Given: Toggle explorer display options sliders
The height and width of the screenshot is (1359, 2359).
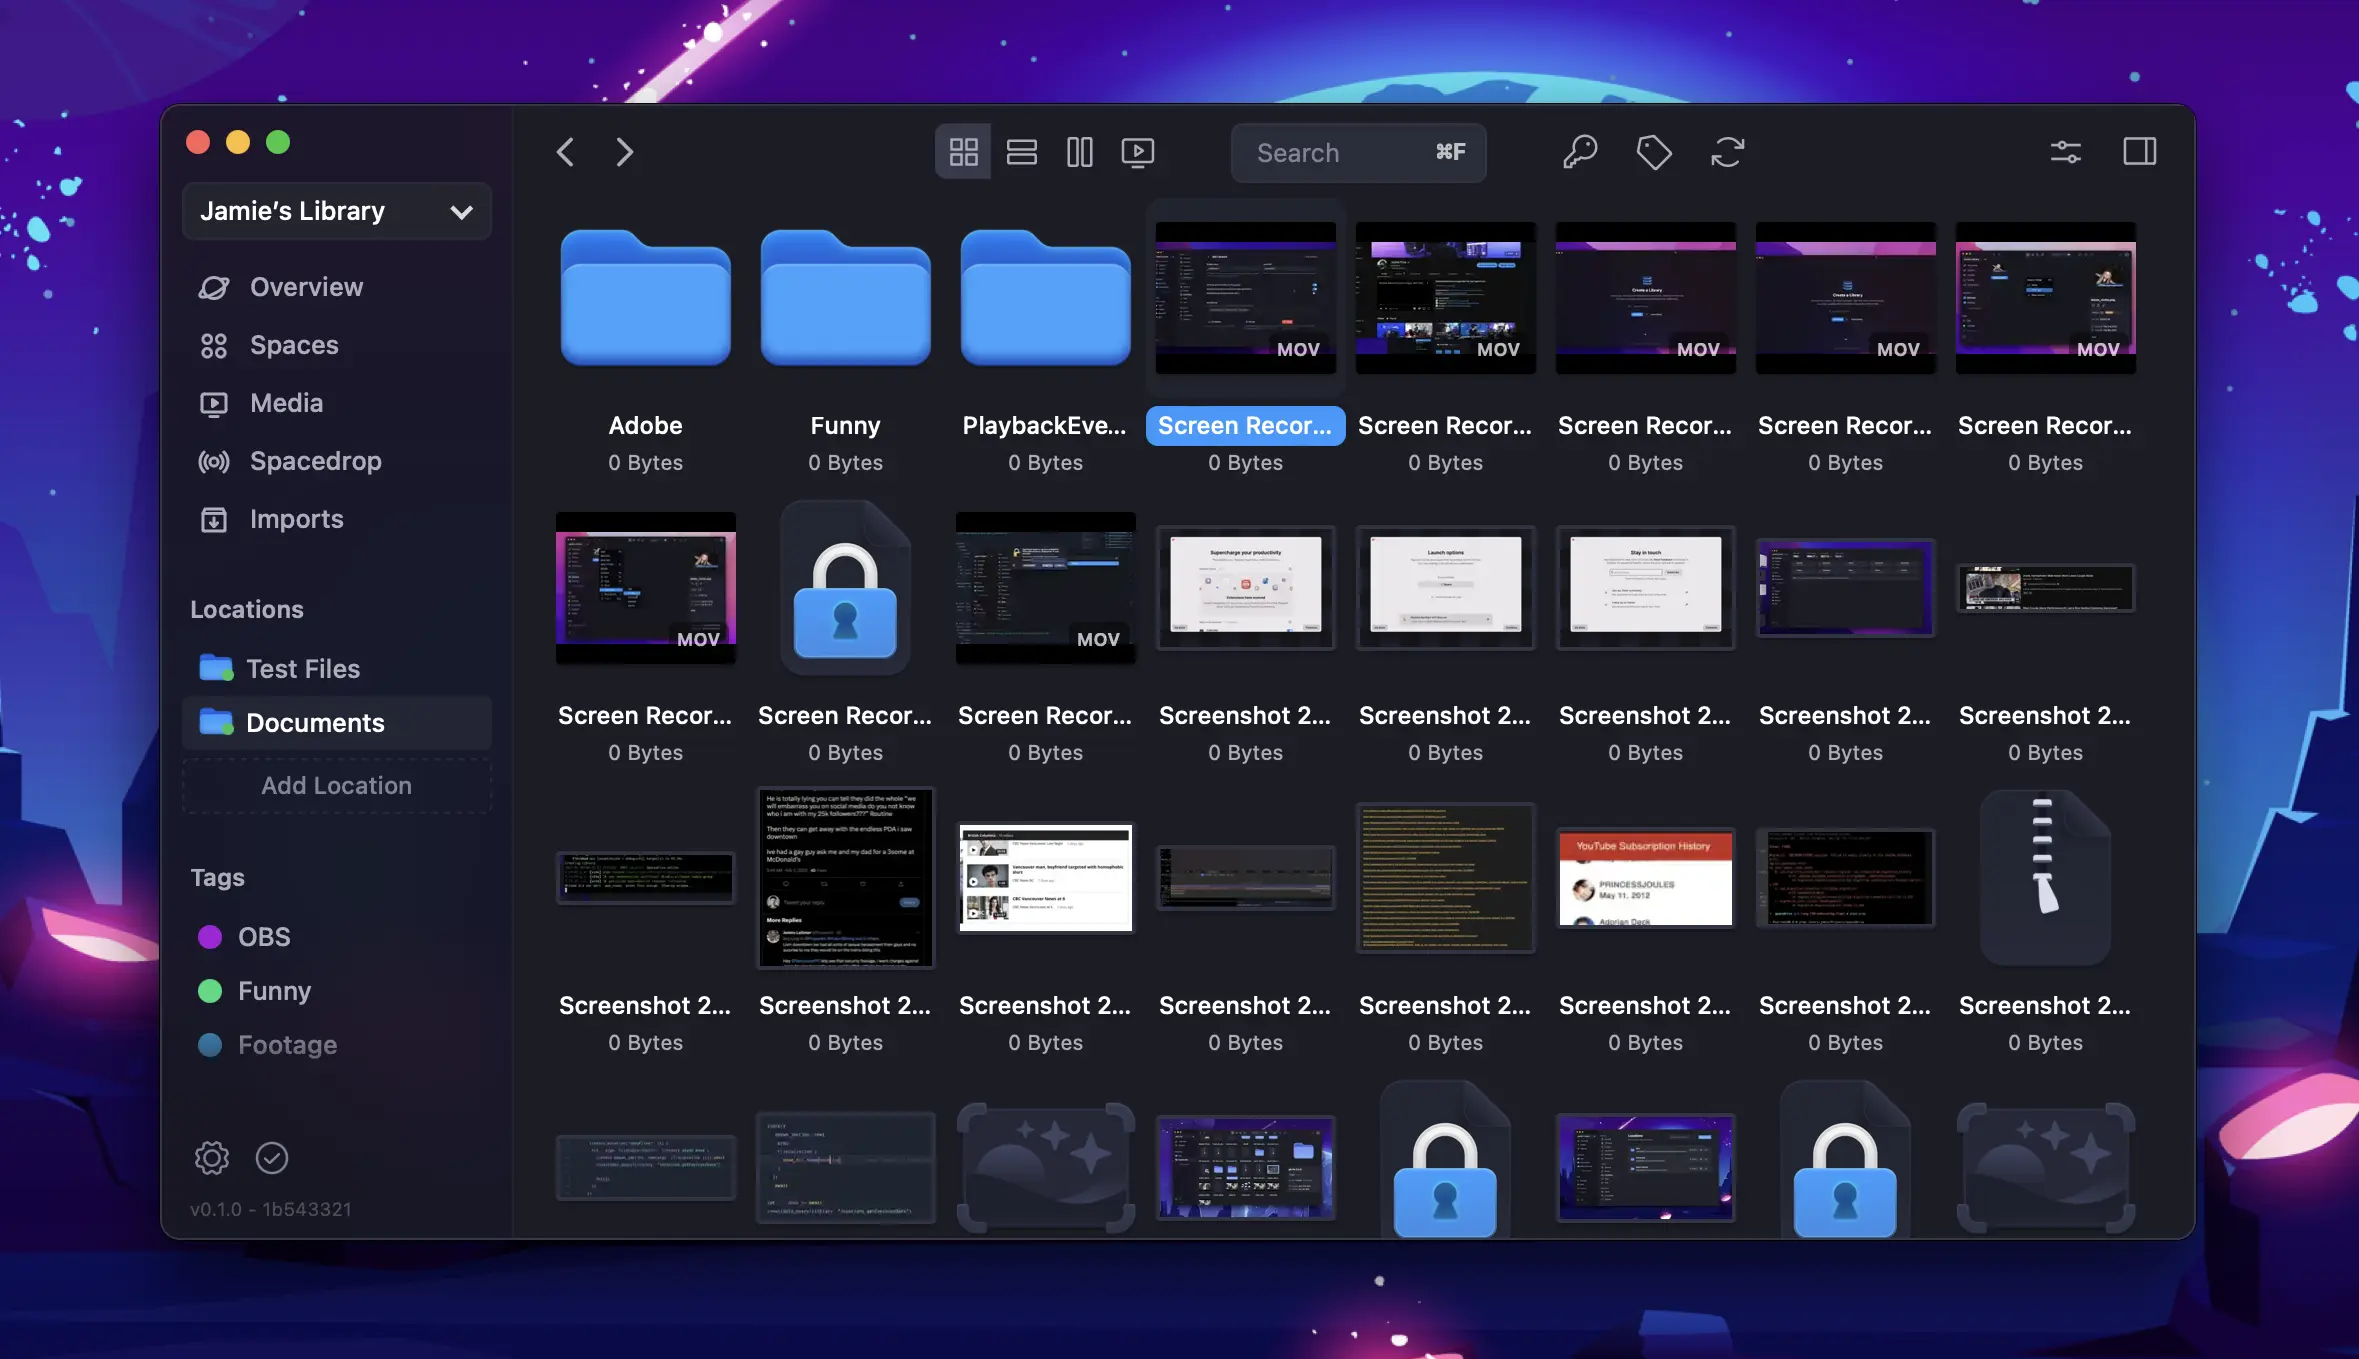Looking at the screenshot, I should pos(2065,152).
